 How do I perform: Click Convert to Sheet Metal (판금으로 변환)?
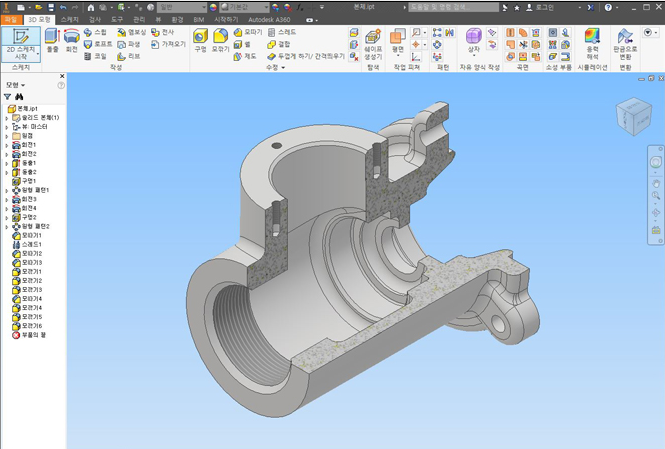coord(625,45)
